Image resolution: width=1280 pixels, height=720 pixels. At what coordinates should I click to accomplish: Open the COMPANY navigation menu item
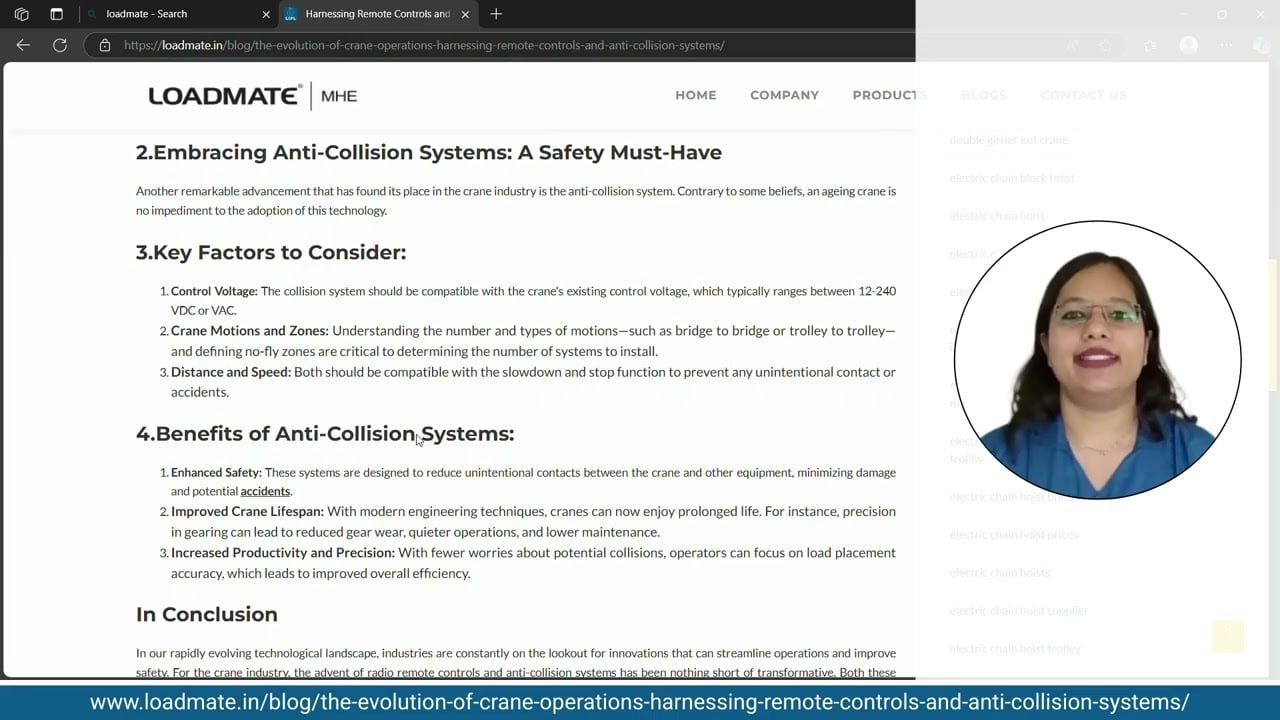(784, 95)
